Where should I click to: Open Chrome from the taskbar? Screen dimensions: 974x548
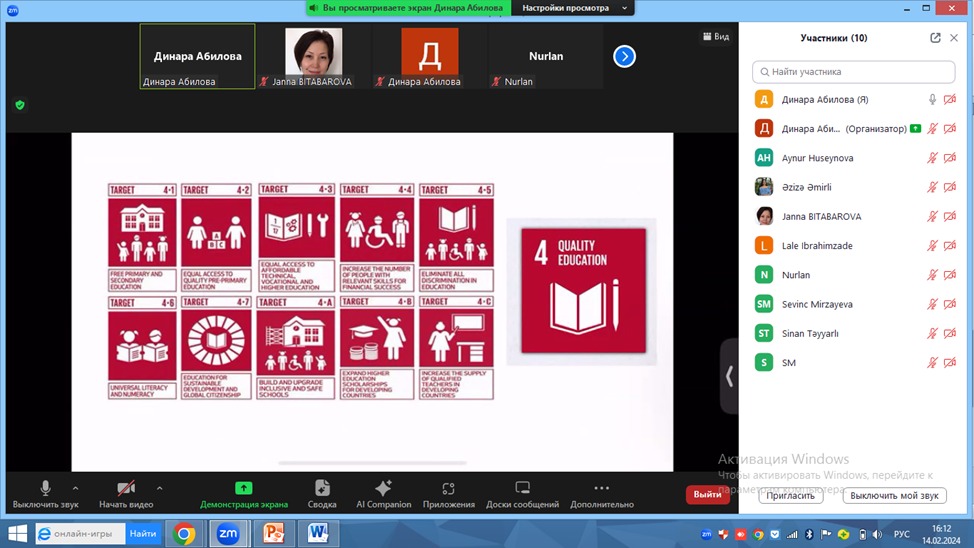pyautogui.click(x=184, y=534)
